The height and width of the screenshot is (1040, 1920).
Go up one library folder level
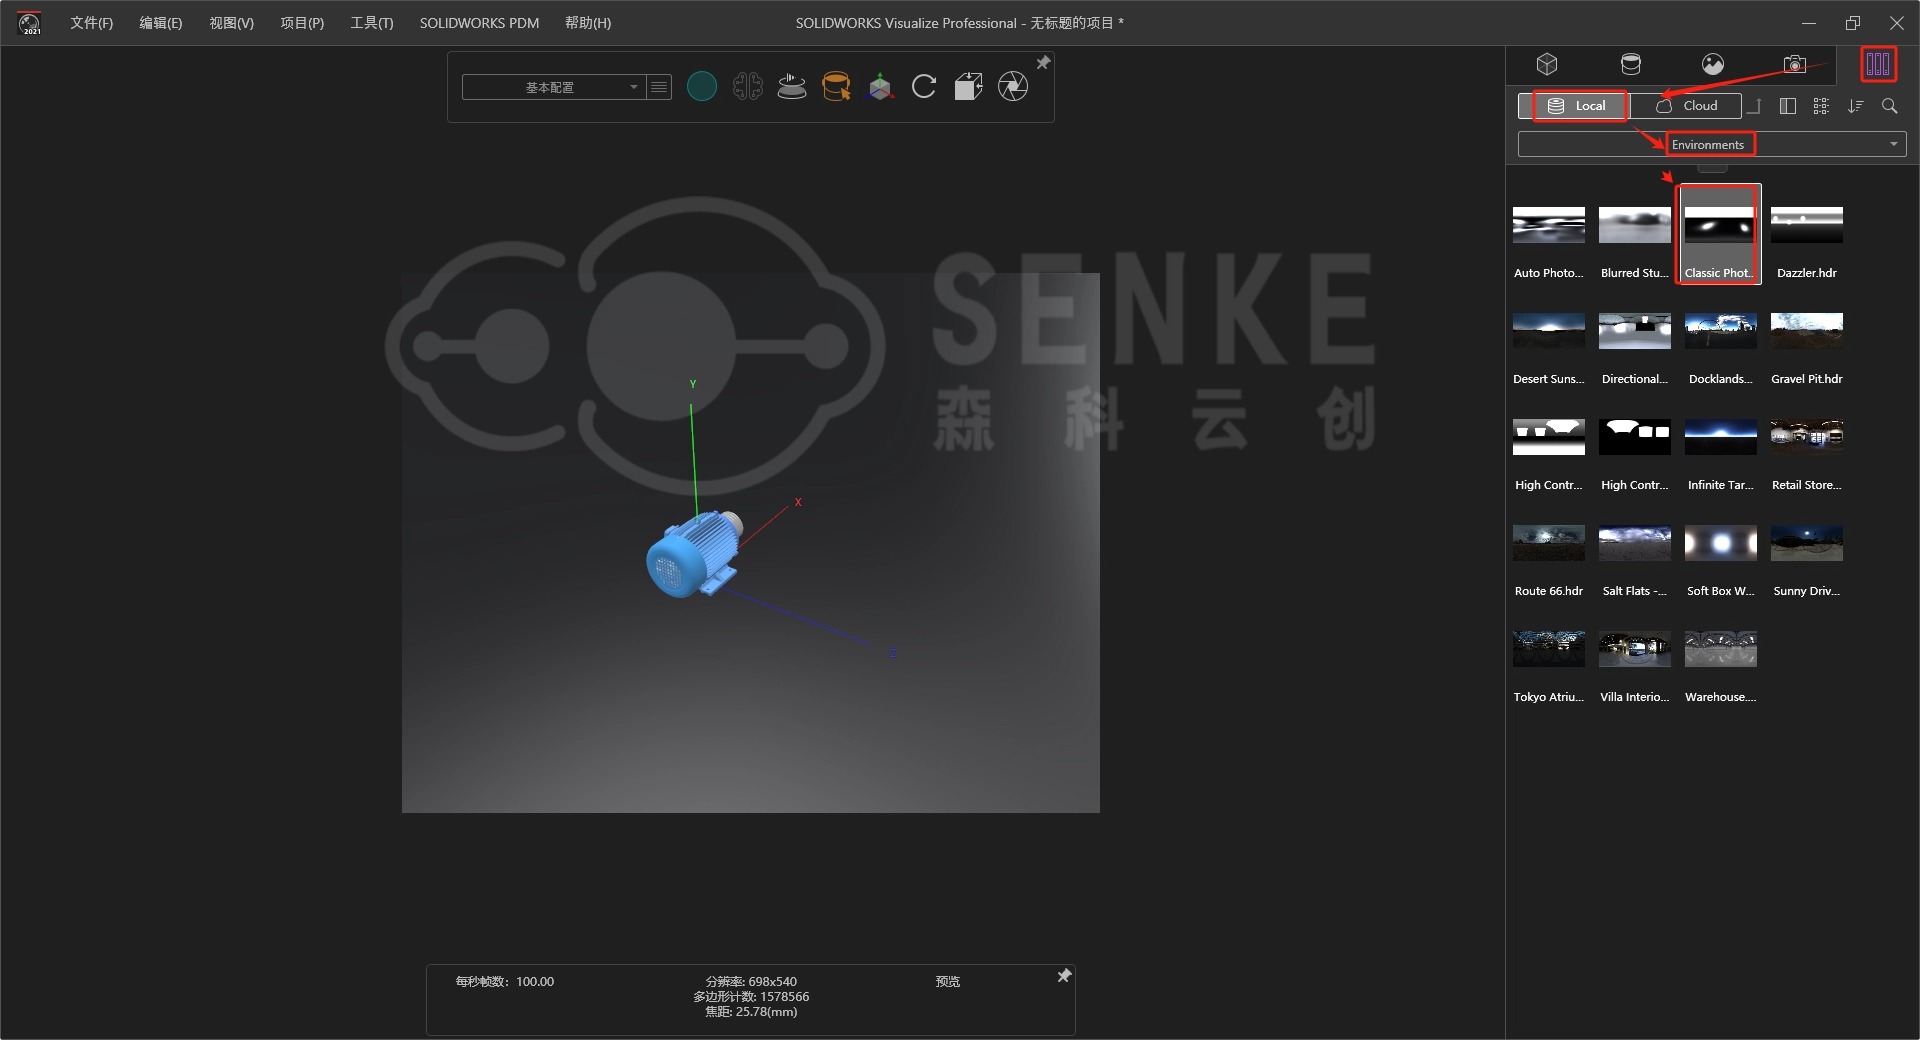click(x=1755, y=106)
